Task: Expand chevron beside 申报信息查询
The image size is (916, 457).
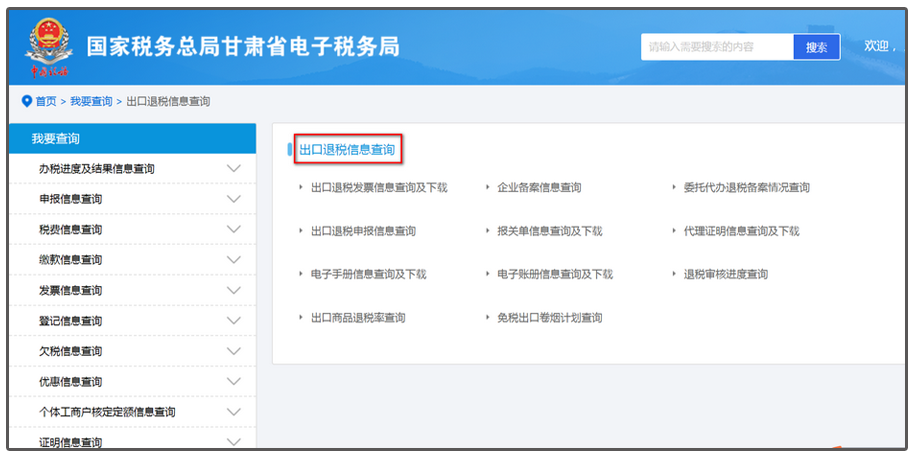Action: point(234,199)
